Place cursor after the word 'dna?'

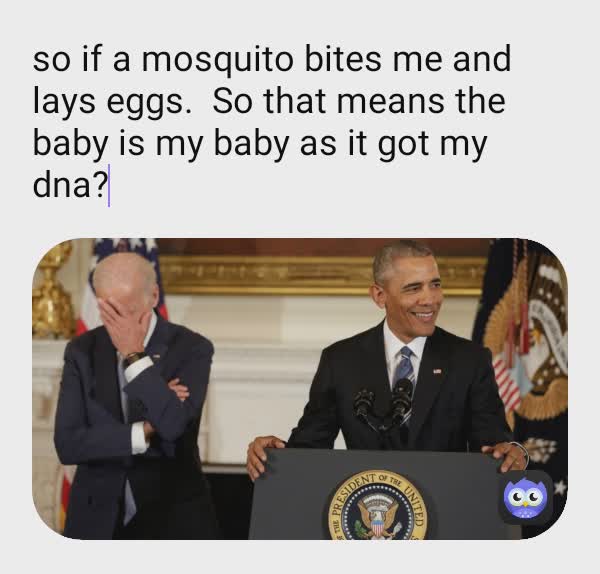pos(109,186)
